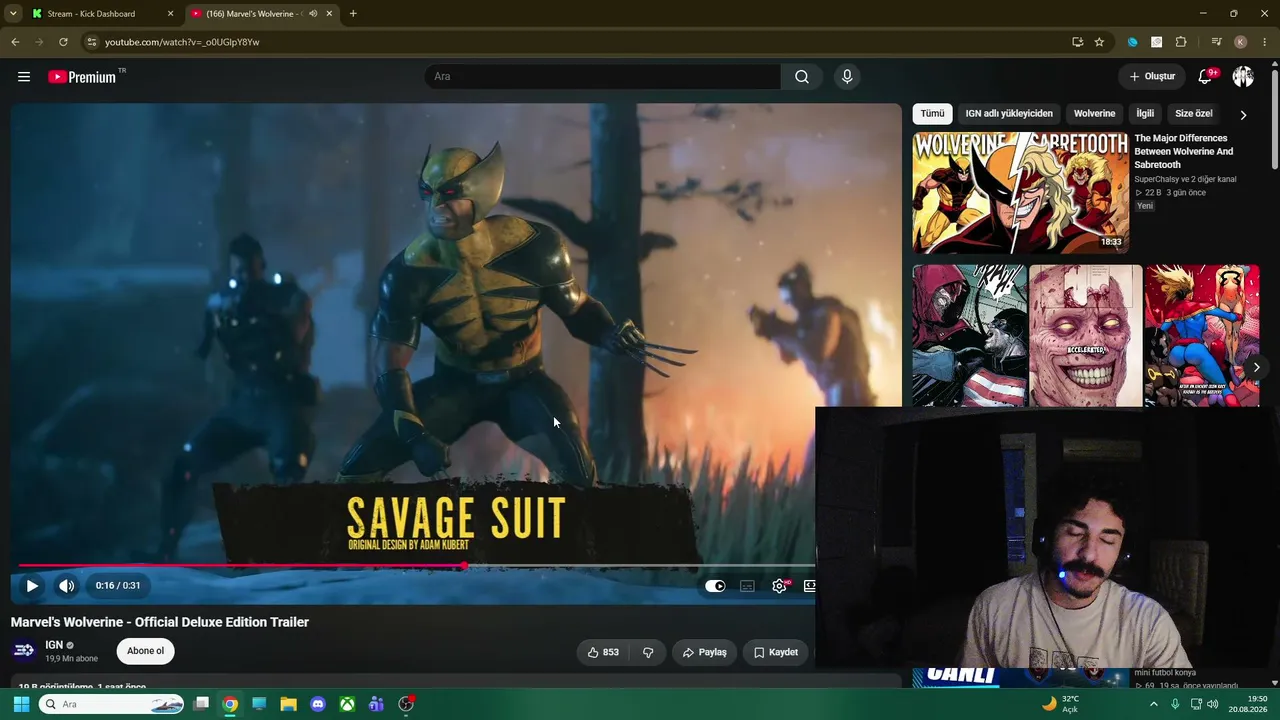Show next Shorts with the right chevron

click(1256, 367)
